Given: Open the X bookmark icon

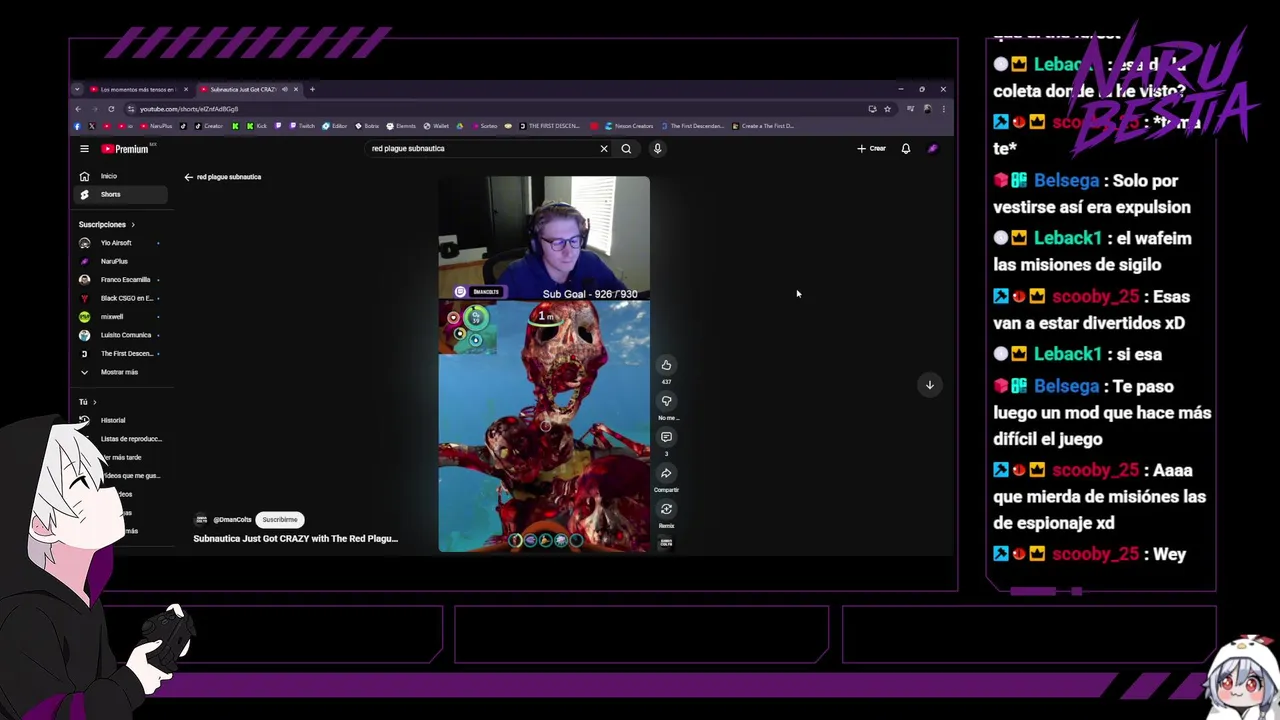Looking at the screenshot, I should tap(92, 126).
